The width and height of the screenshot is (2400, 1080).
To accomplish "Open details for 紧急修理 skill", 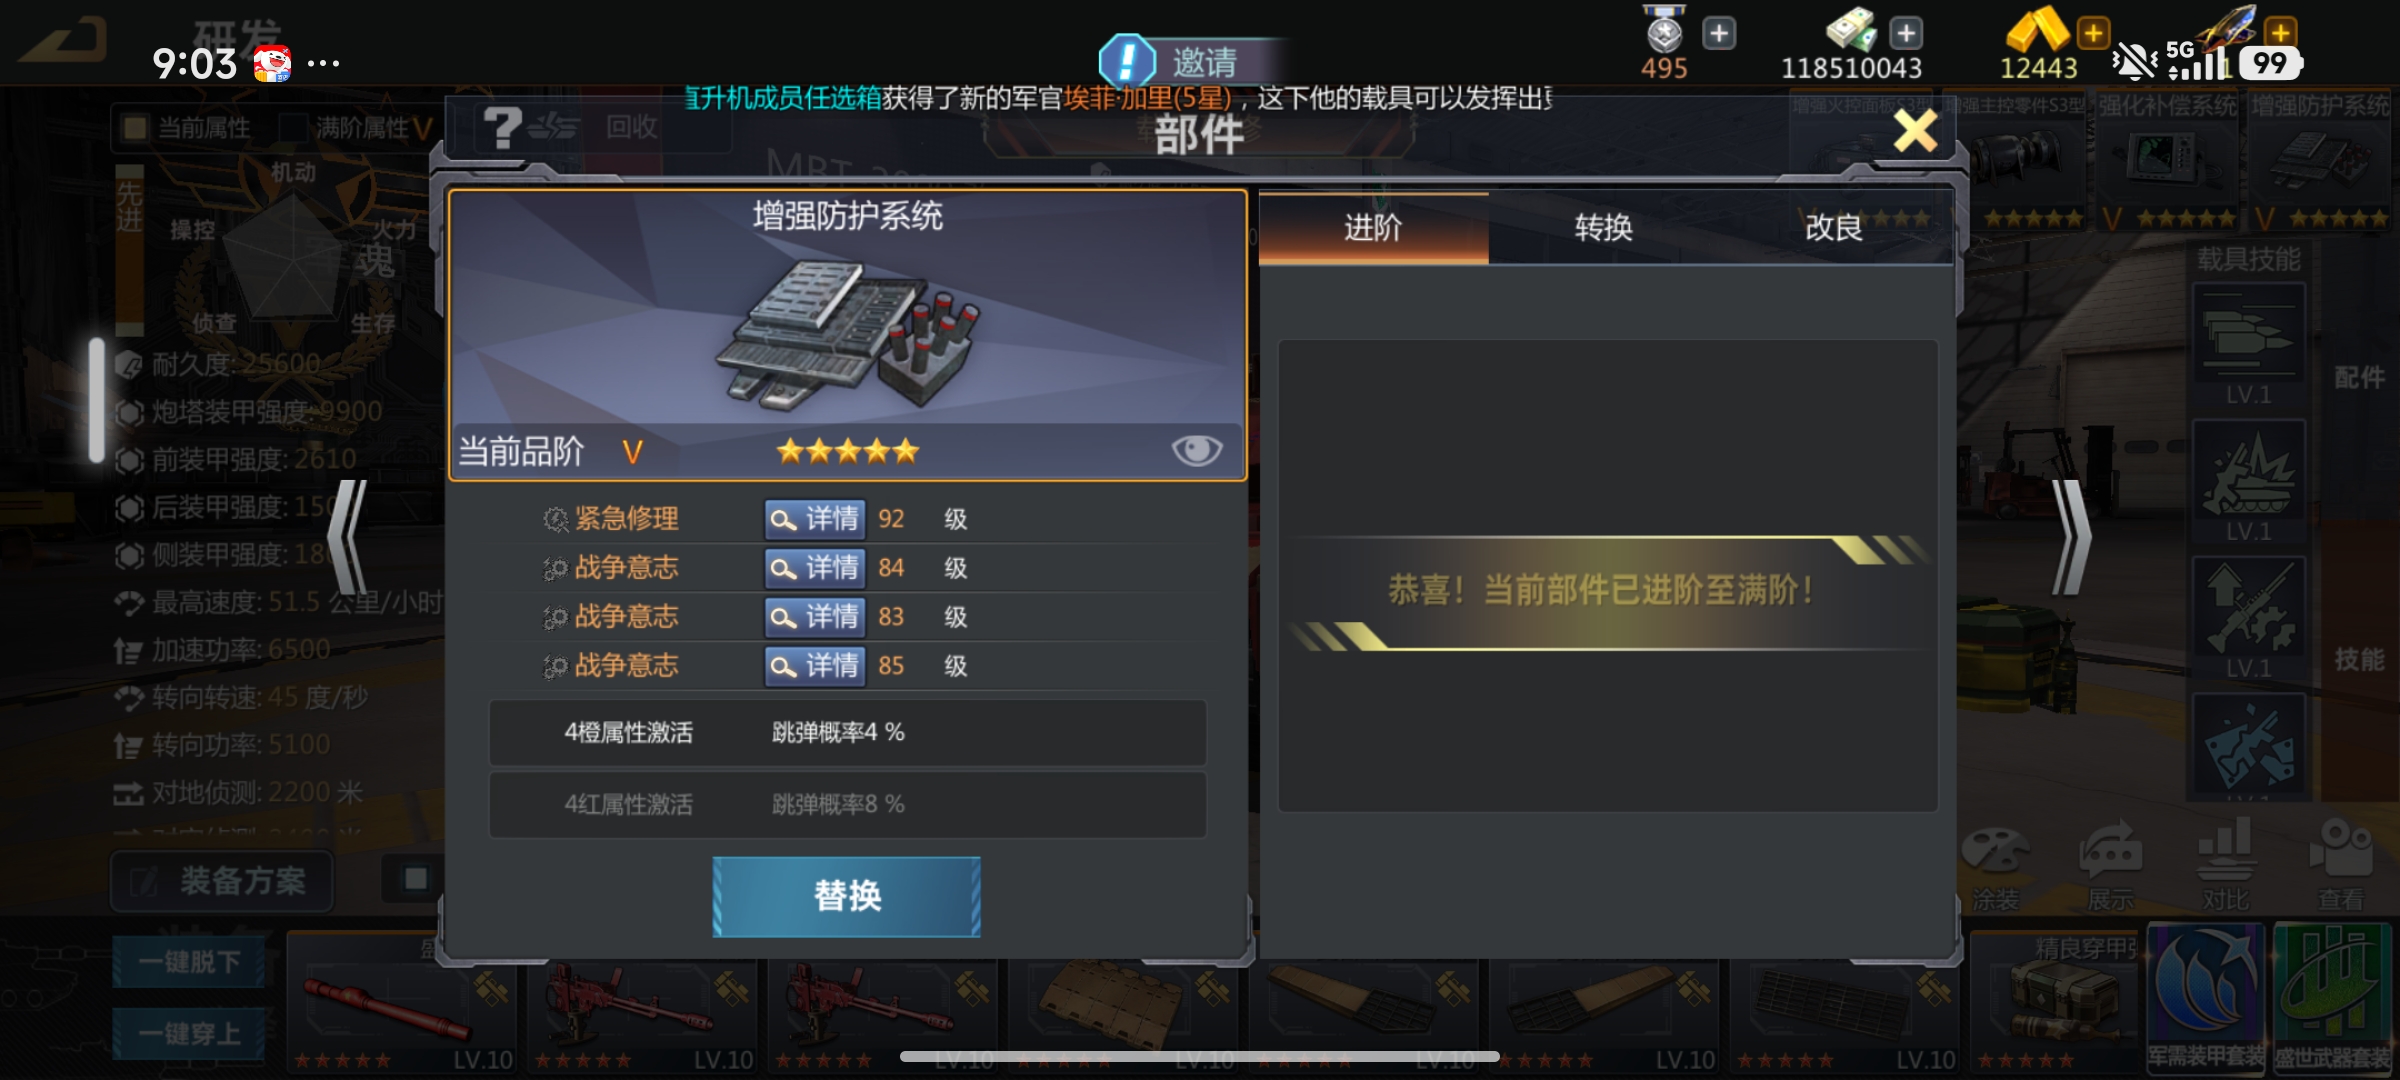I will tap(815, 519).
